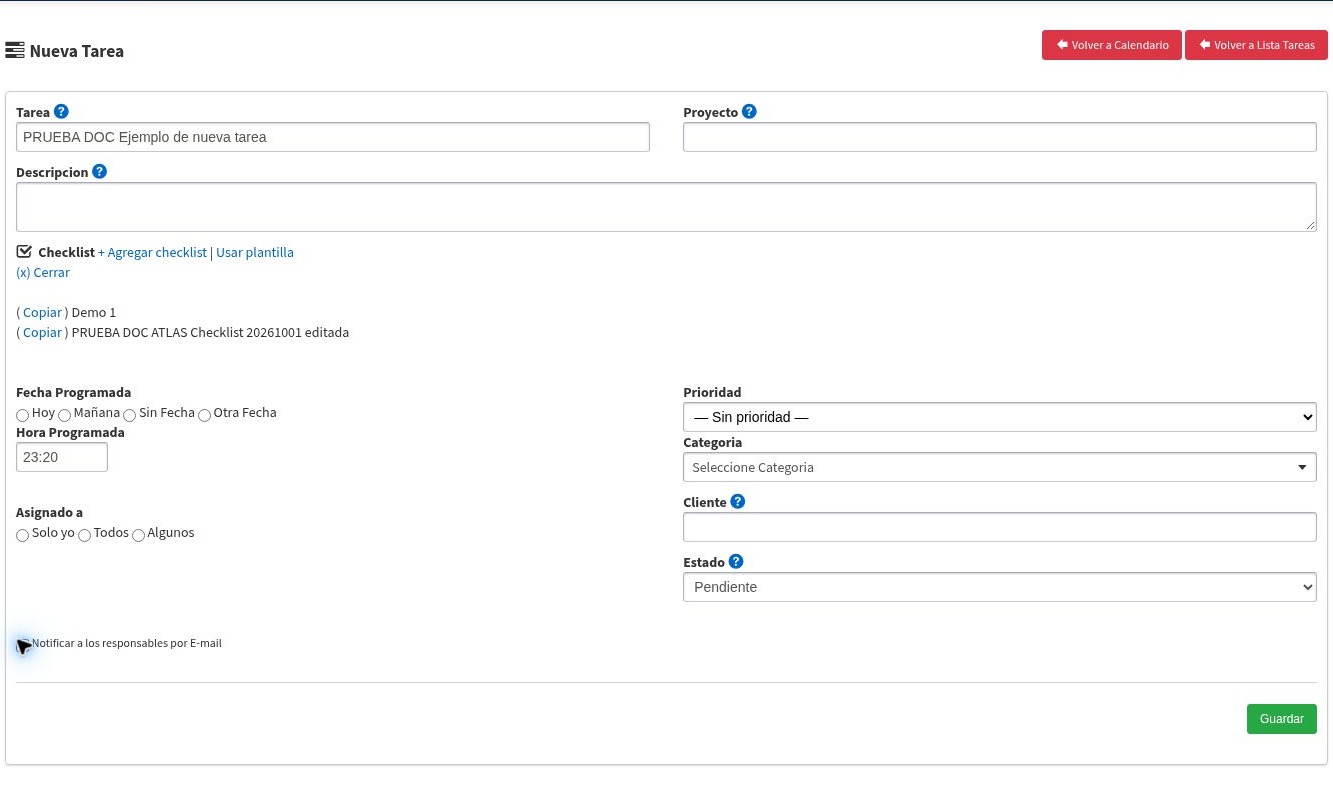
Task: Choose the Otra Fecha radio option
Action: click(205, 415)
